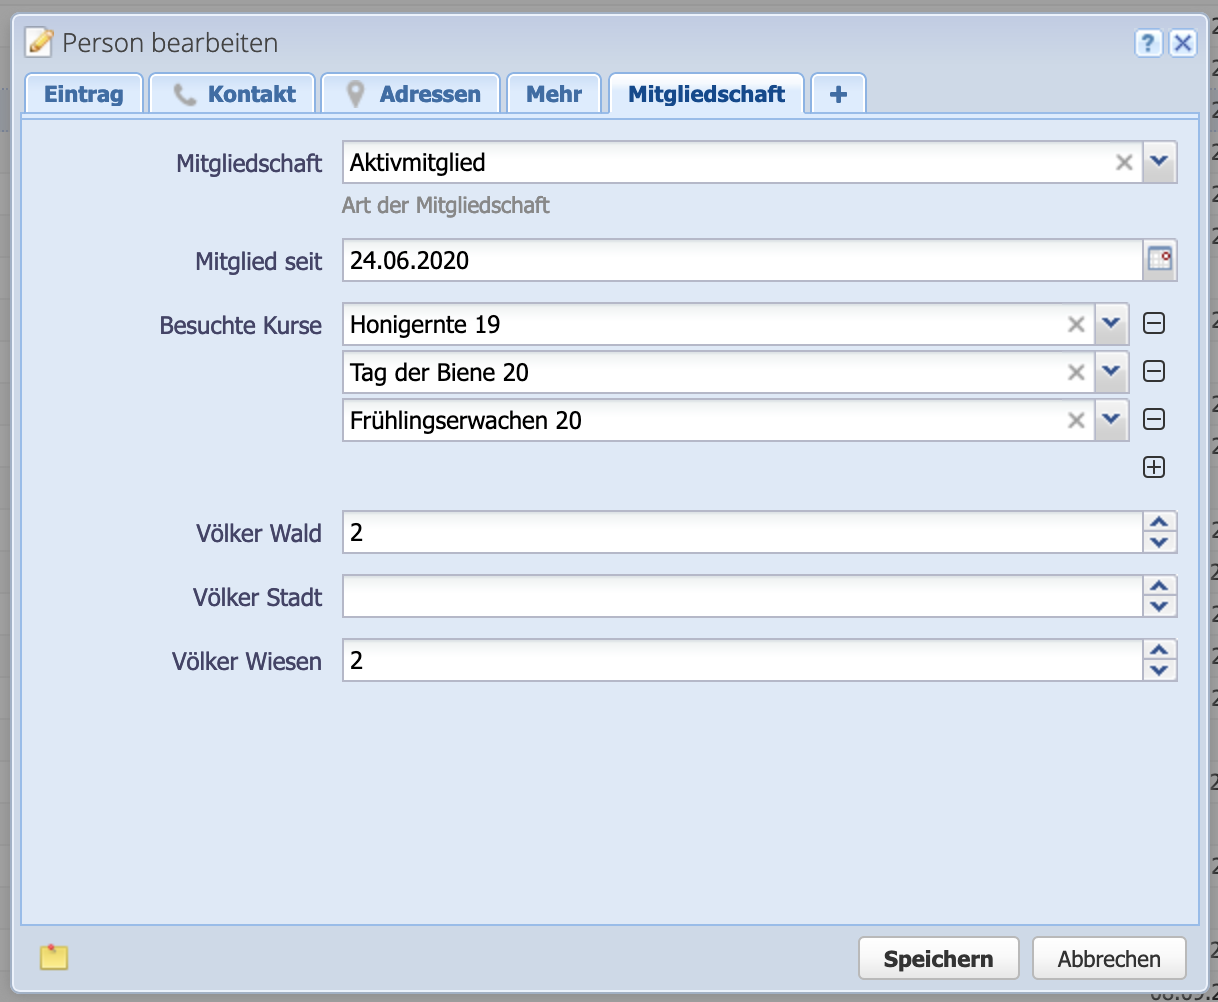Increase the Völker Wald count
Image resolution: width=1218 pixels, height=1002 pixels.
[1159, 522]
